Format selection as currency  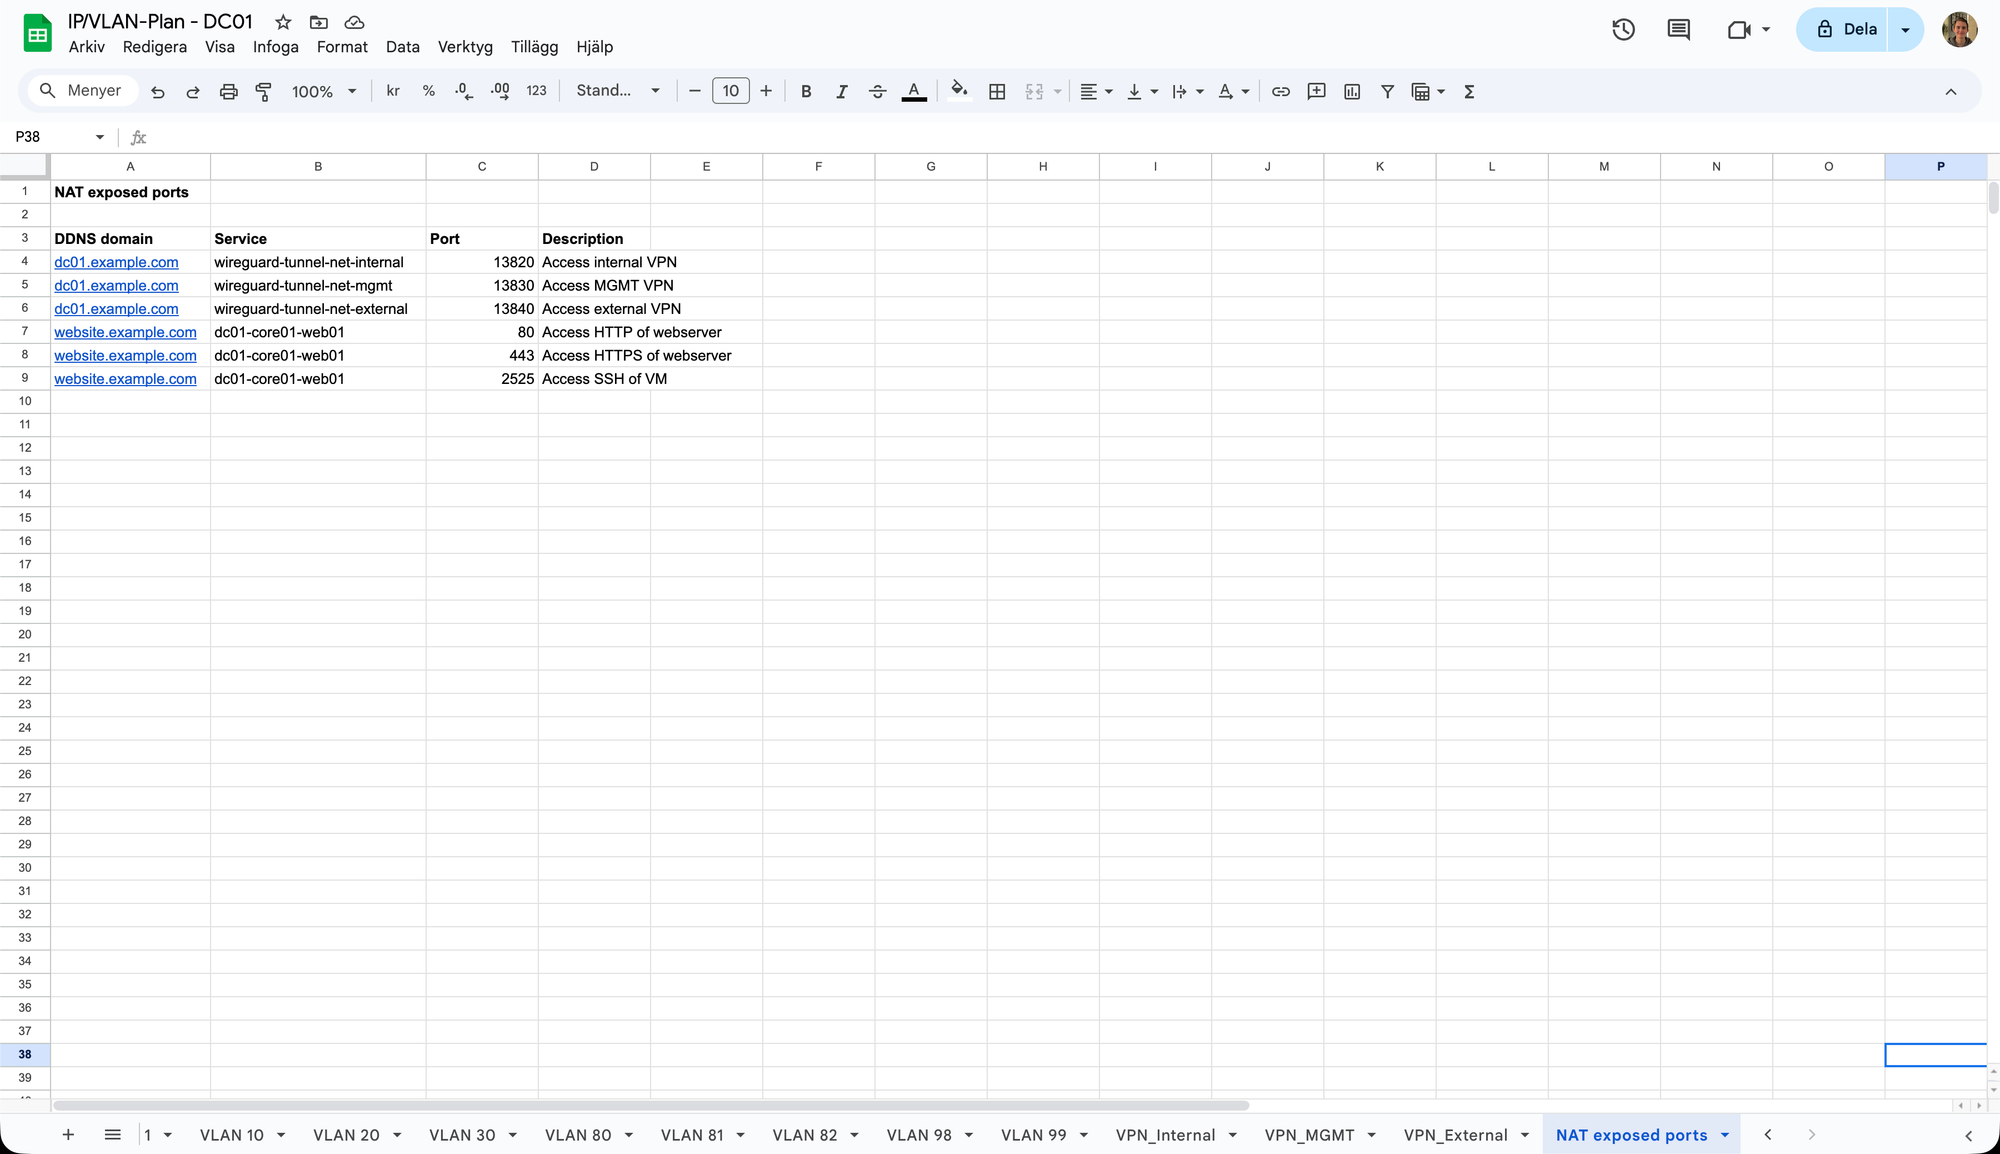point(393,91)
